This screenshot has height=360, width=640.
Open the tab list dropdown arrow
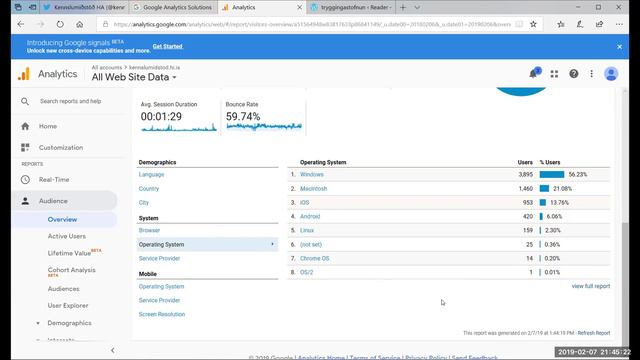417,7
